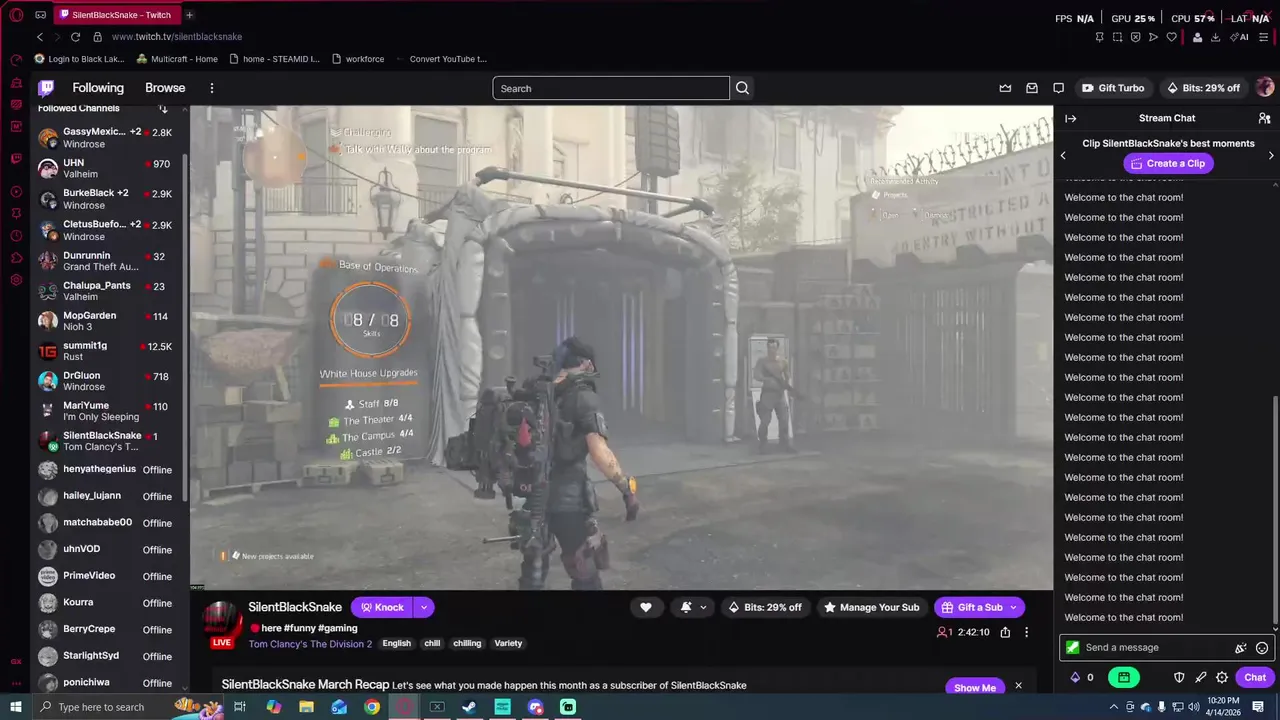Open the workforce bookmark
1280x720 pixels.
[357, 59]
